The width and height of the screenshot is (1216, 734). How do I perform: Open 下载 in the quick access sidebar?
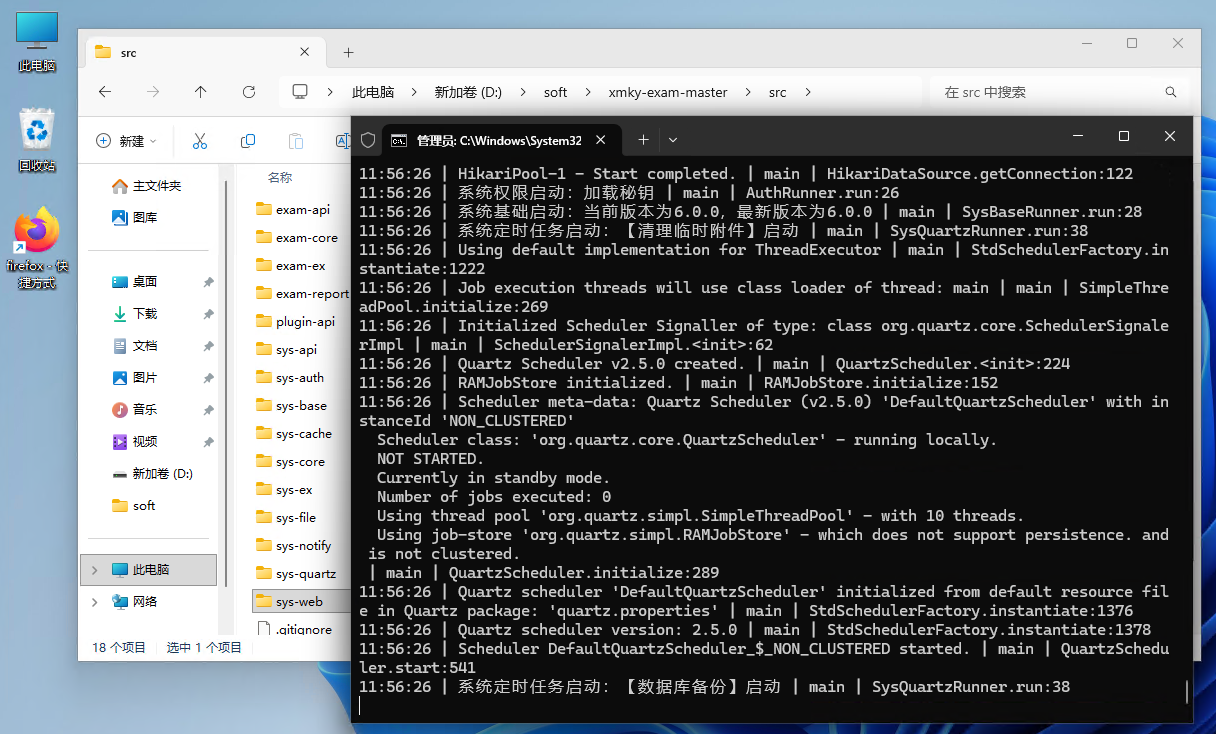[x=145, y=314]
